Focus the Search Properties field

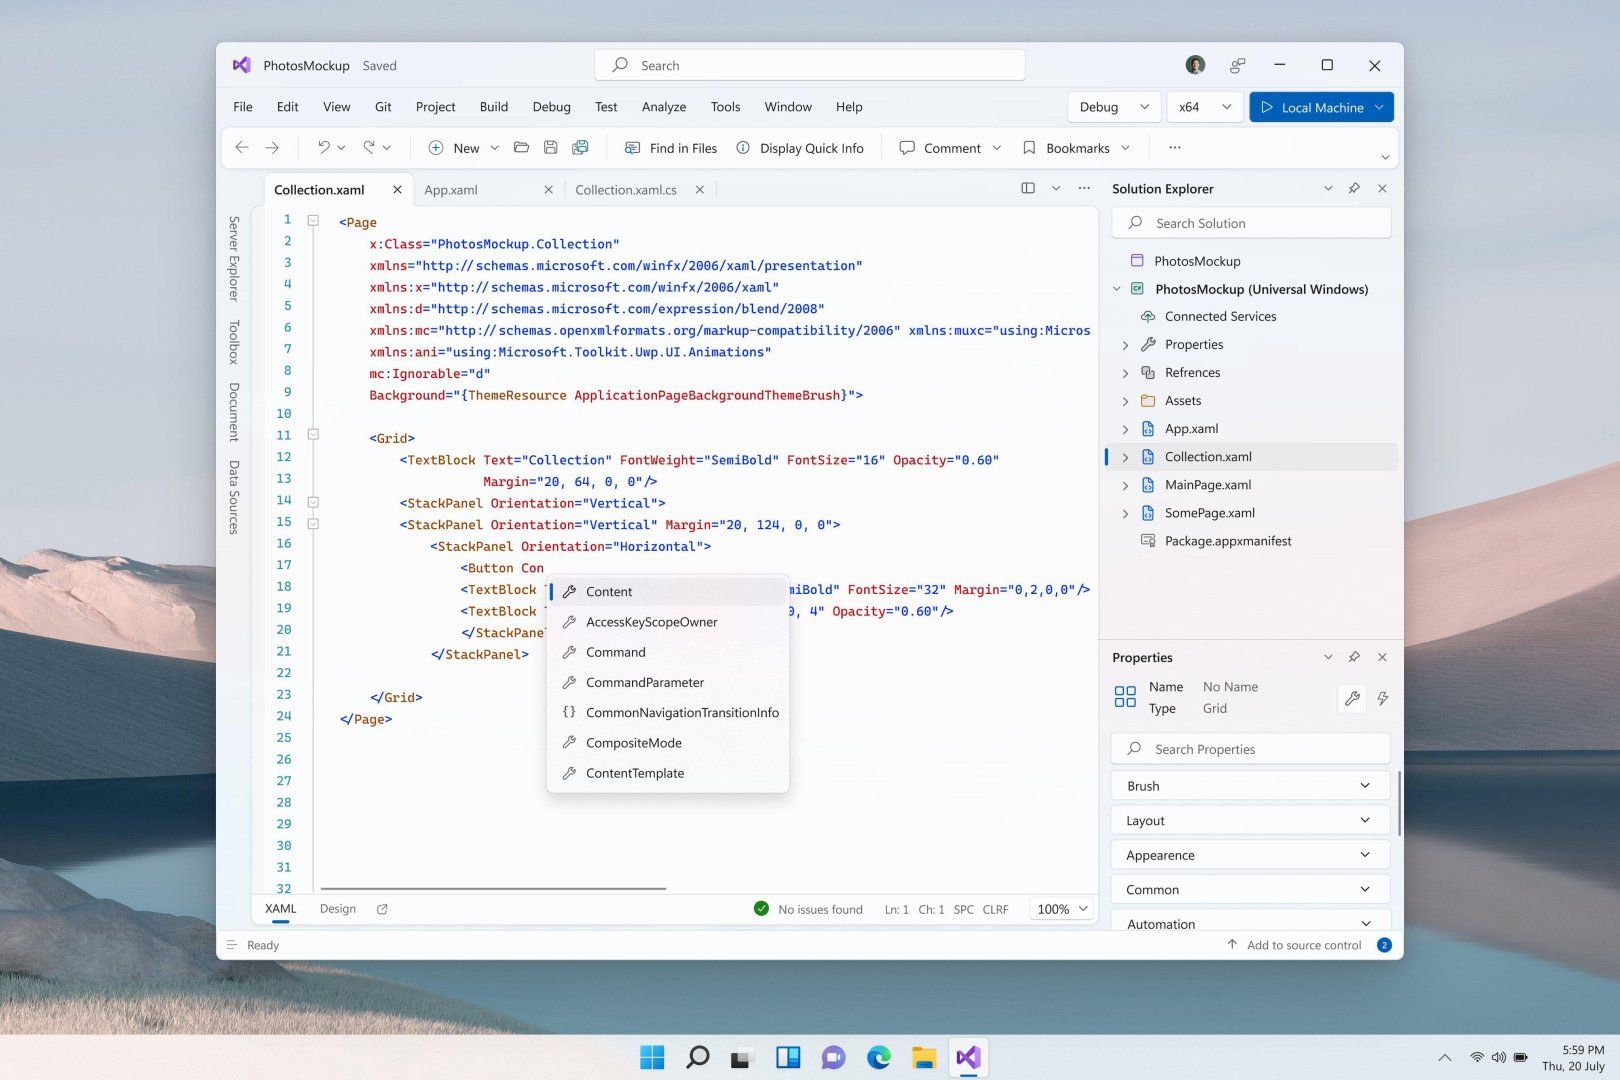coord(1250,749)
